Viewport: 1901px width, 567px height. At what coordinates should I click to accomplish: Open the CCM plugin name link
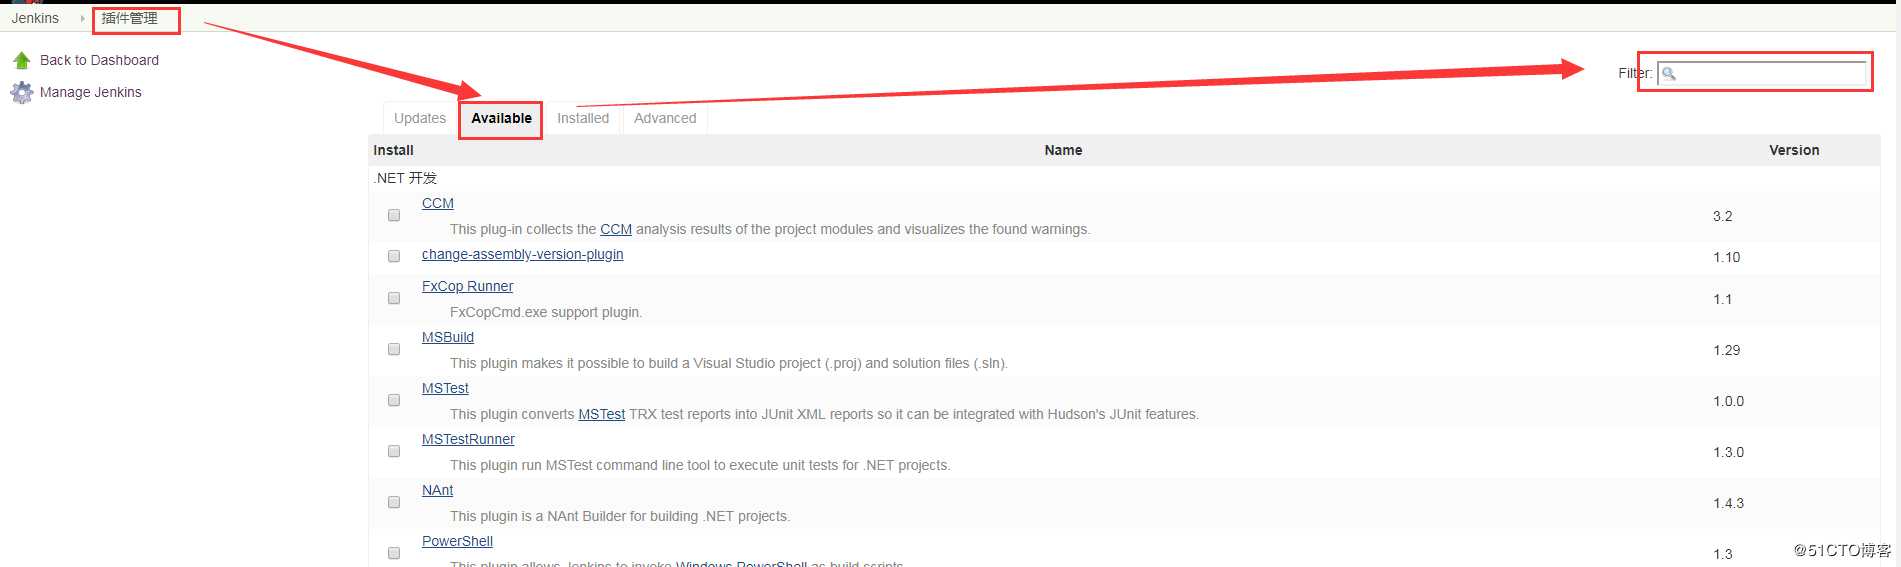pyautogui.click(x=438, y=203)
